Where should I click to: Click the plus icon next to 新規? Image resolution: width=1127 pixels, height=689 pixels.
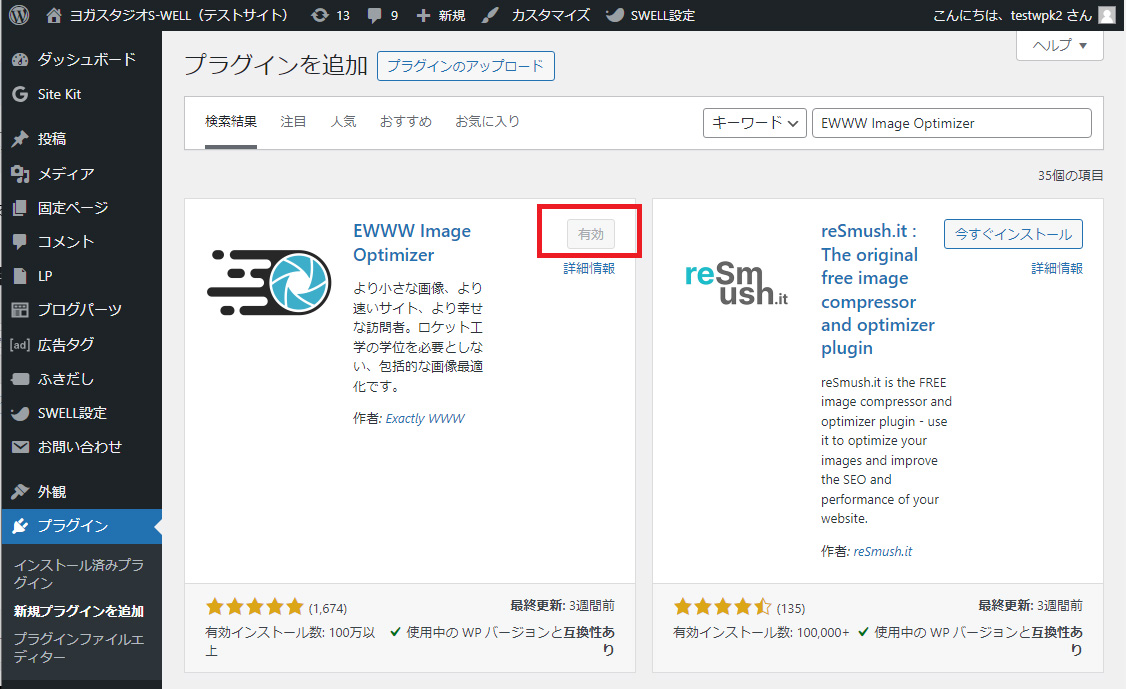coord(423,15)
